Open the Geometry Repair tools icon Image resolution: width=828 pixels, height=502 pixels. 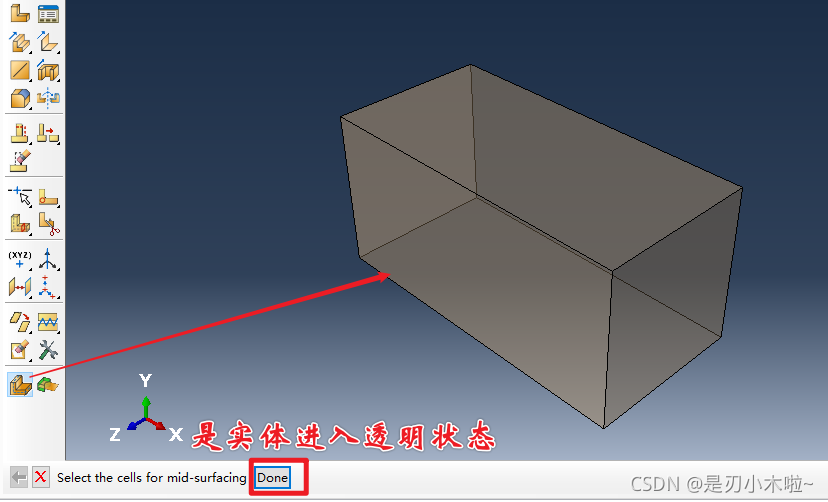click(47, 350)
